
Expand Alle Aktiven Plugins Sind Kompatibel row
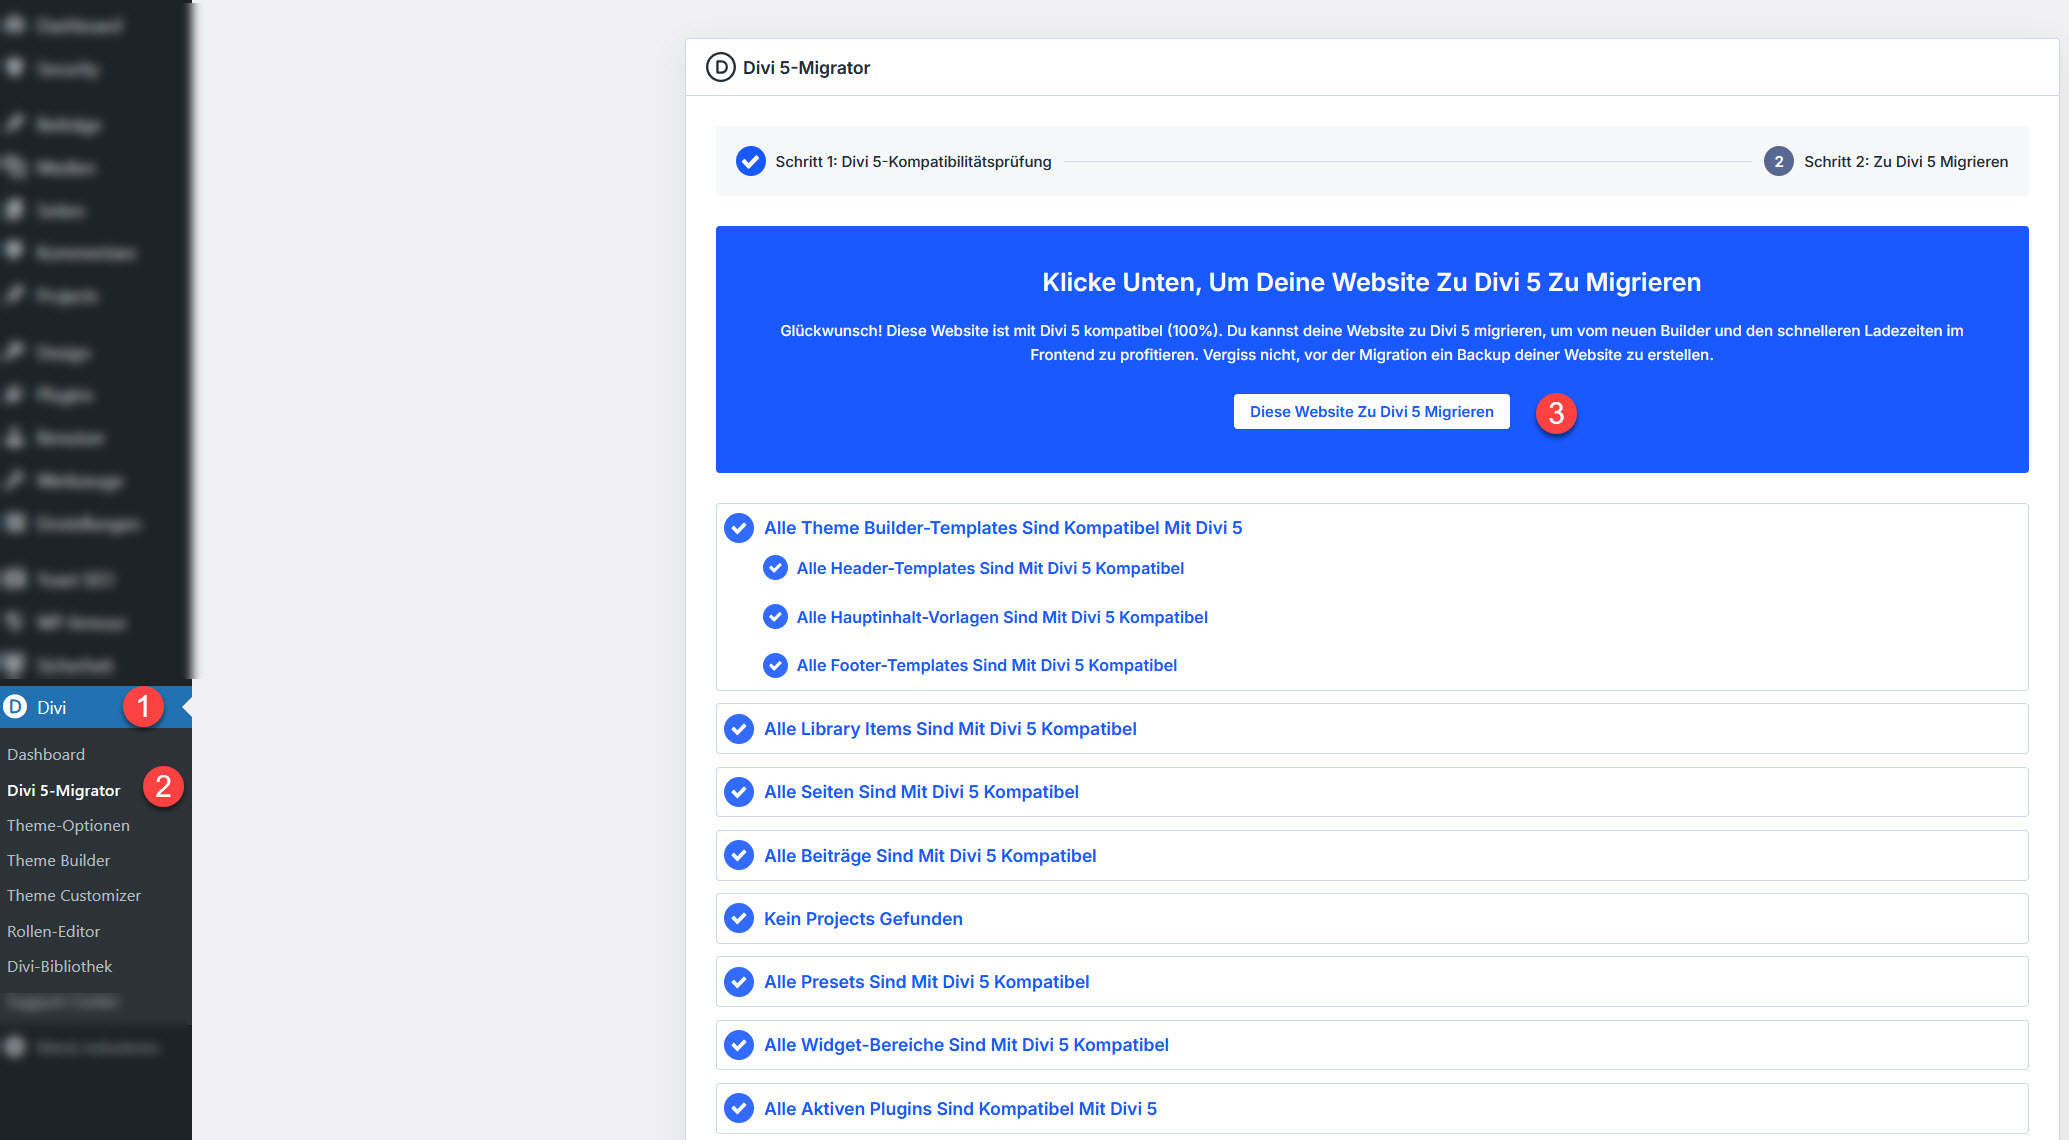tap(1372, 1108)
